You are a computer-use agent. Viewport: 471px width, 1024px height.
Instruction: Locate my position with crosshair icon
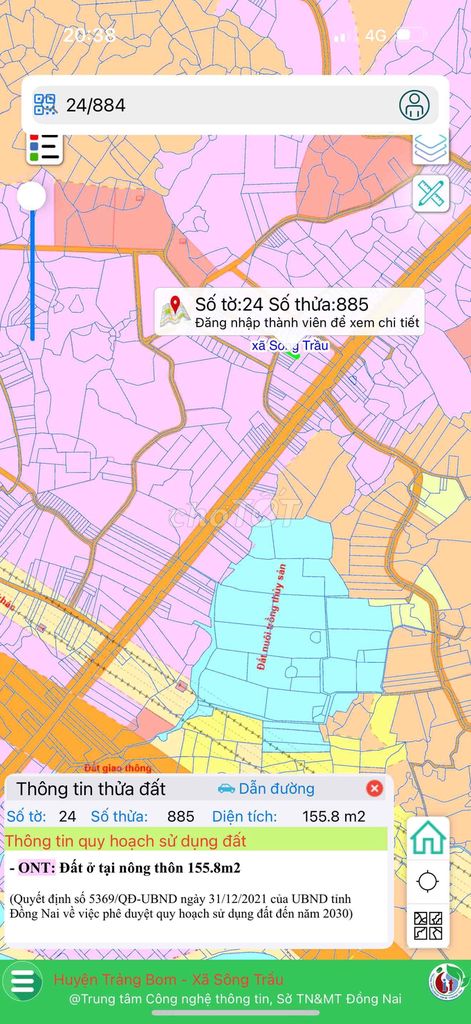coord(427,881)
